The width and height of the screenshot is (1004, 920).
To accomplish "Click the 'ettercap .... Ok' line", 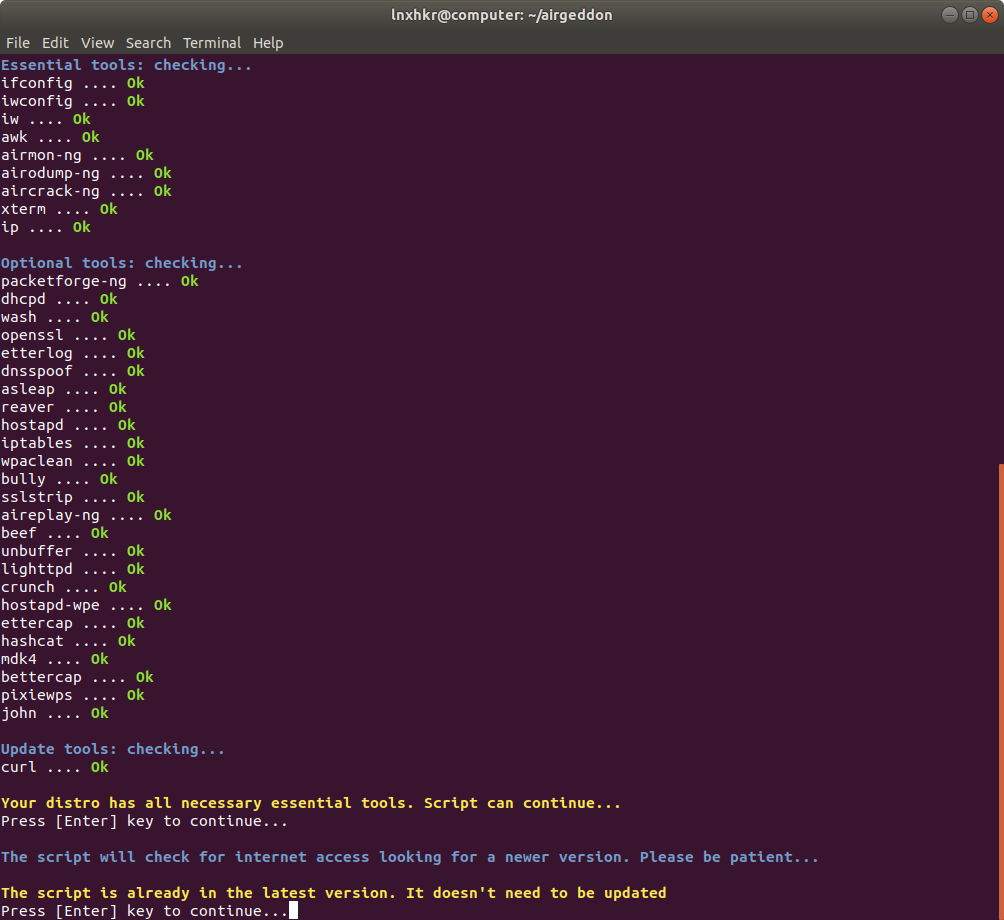I will [72, 623].
